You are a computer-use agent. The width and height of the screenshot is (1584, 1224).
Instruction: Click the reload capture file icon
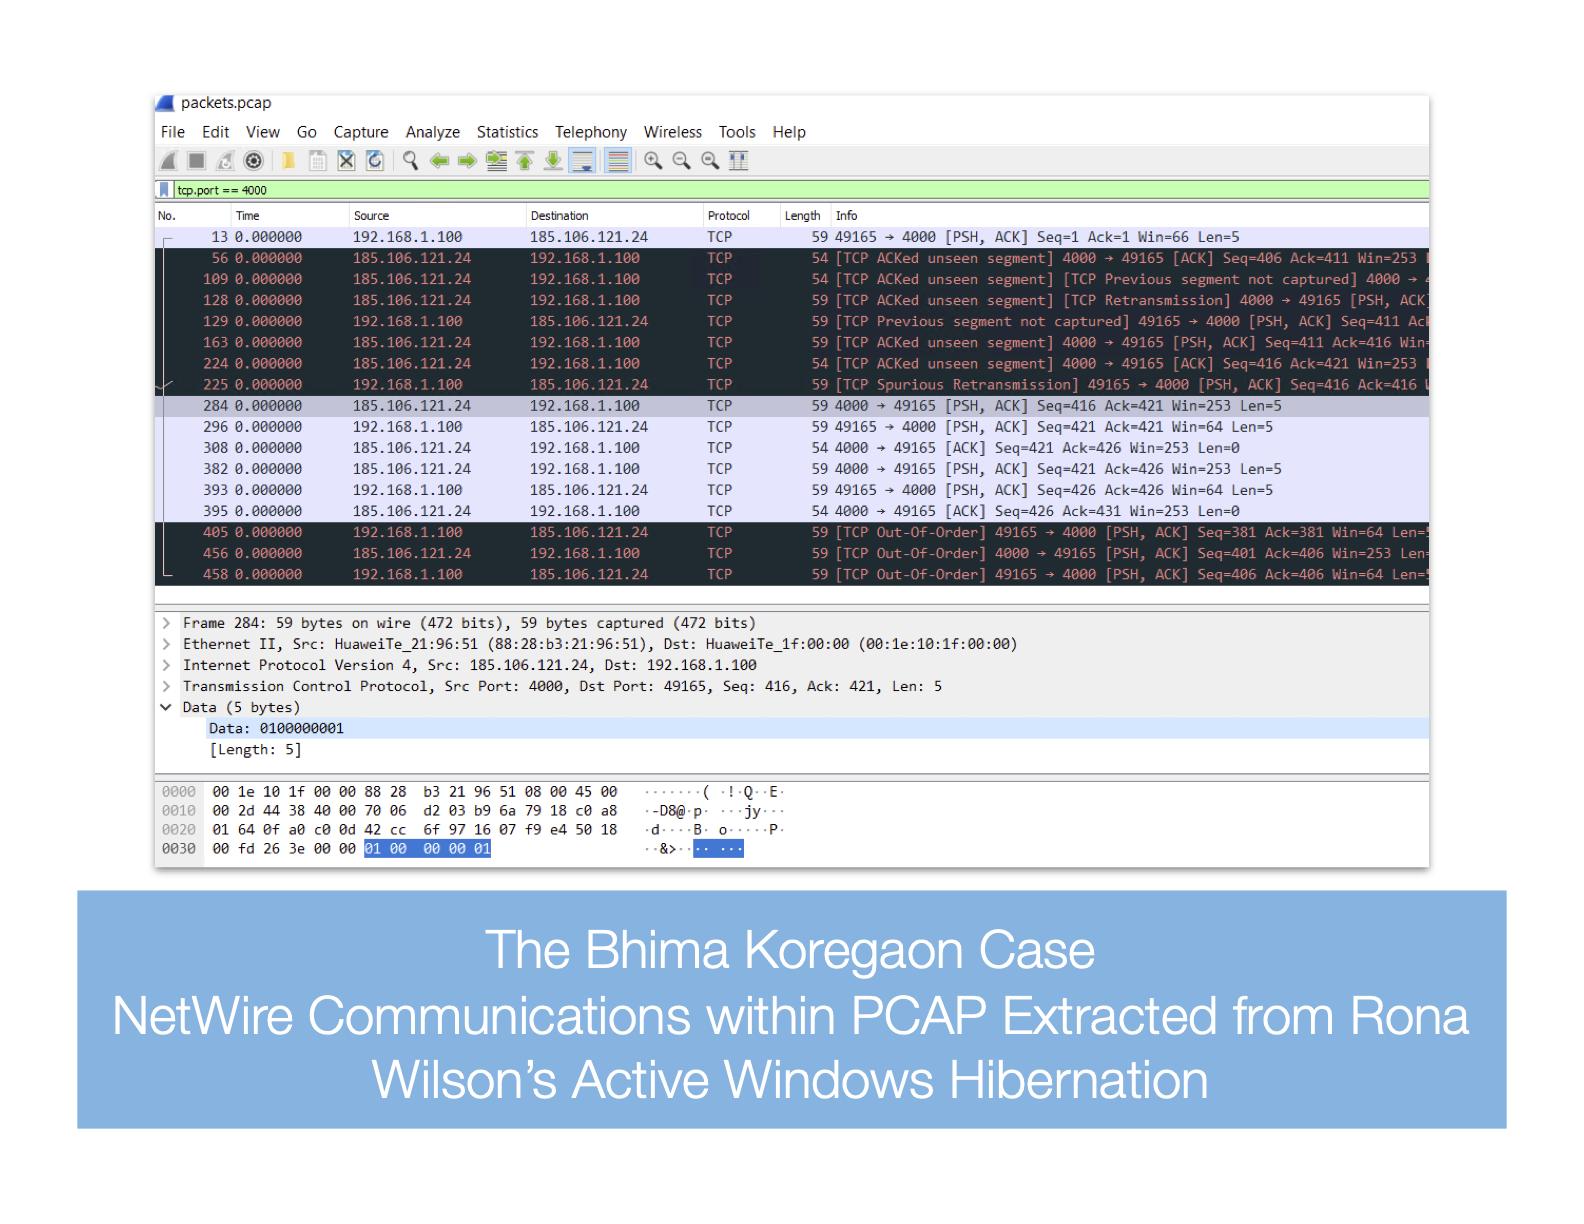tap(375, 161)
